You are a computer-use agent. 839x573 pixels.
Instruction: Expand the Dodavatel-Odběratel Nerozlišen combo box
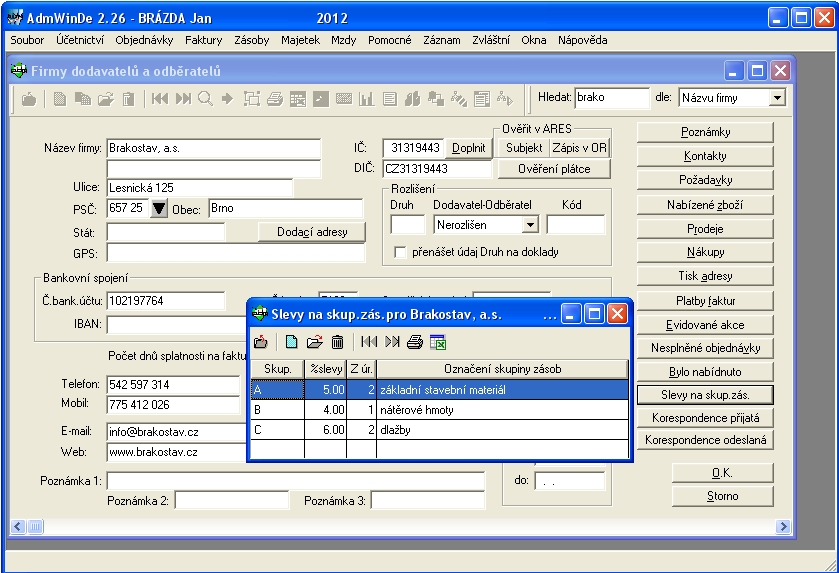coord(530,225)
